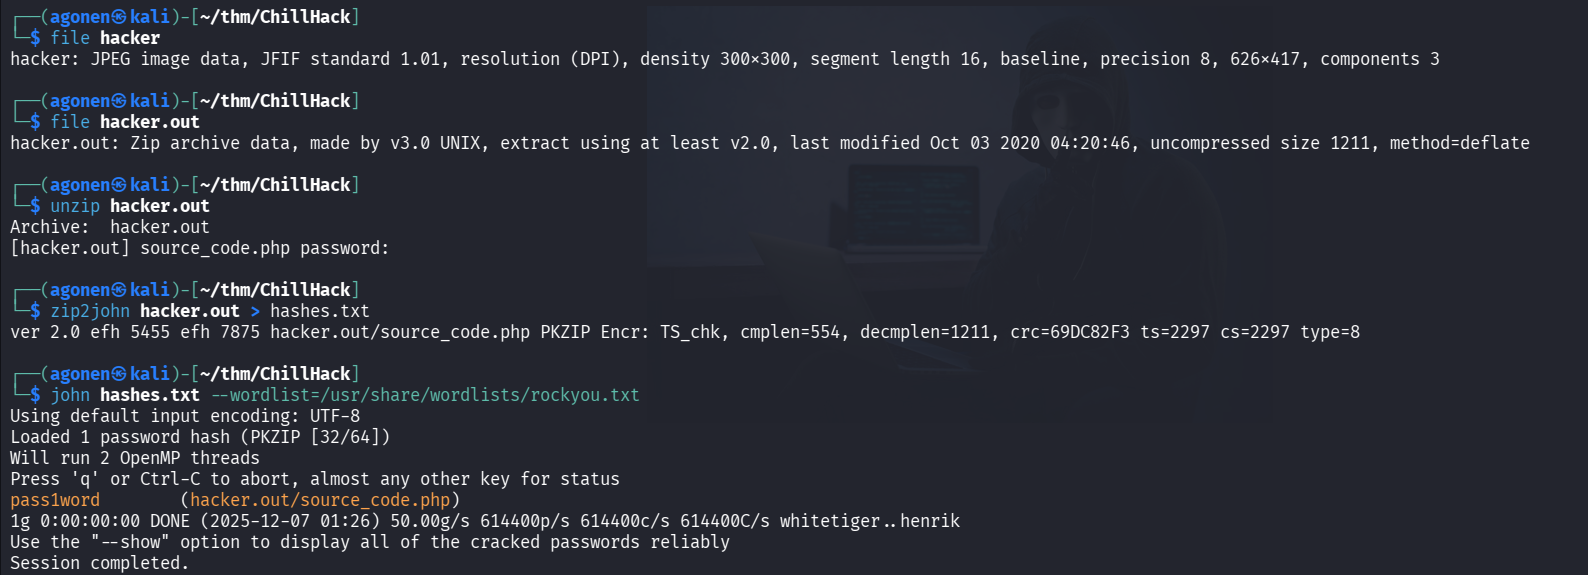1588x575 pixels.
Task: Click the "Session completed." line
Action: coord(99,563)
